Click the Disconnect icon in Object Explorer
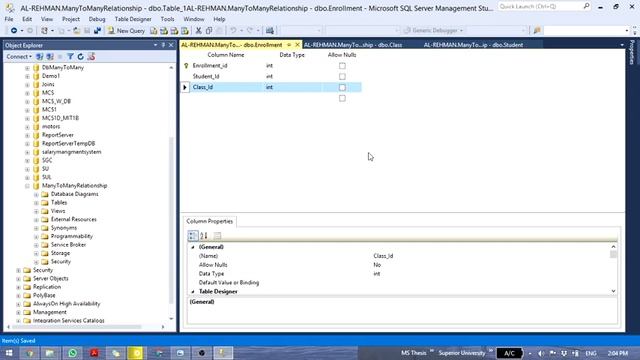Image resolution: width=640 pixels, height=360 pixels. coord(50,57)
